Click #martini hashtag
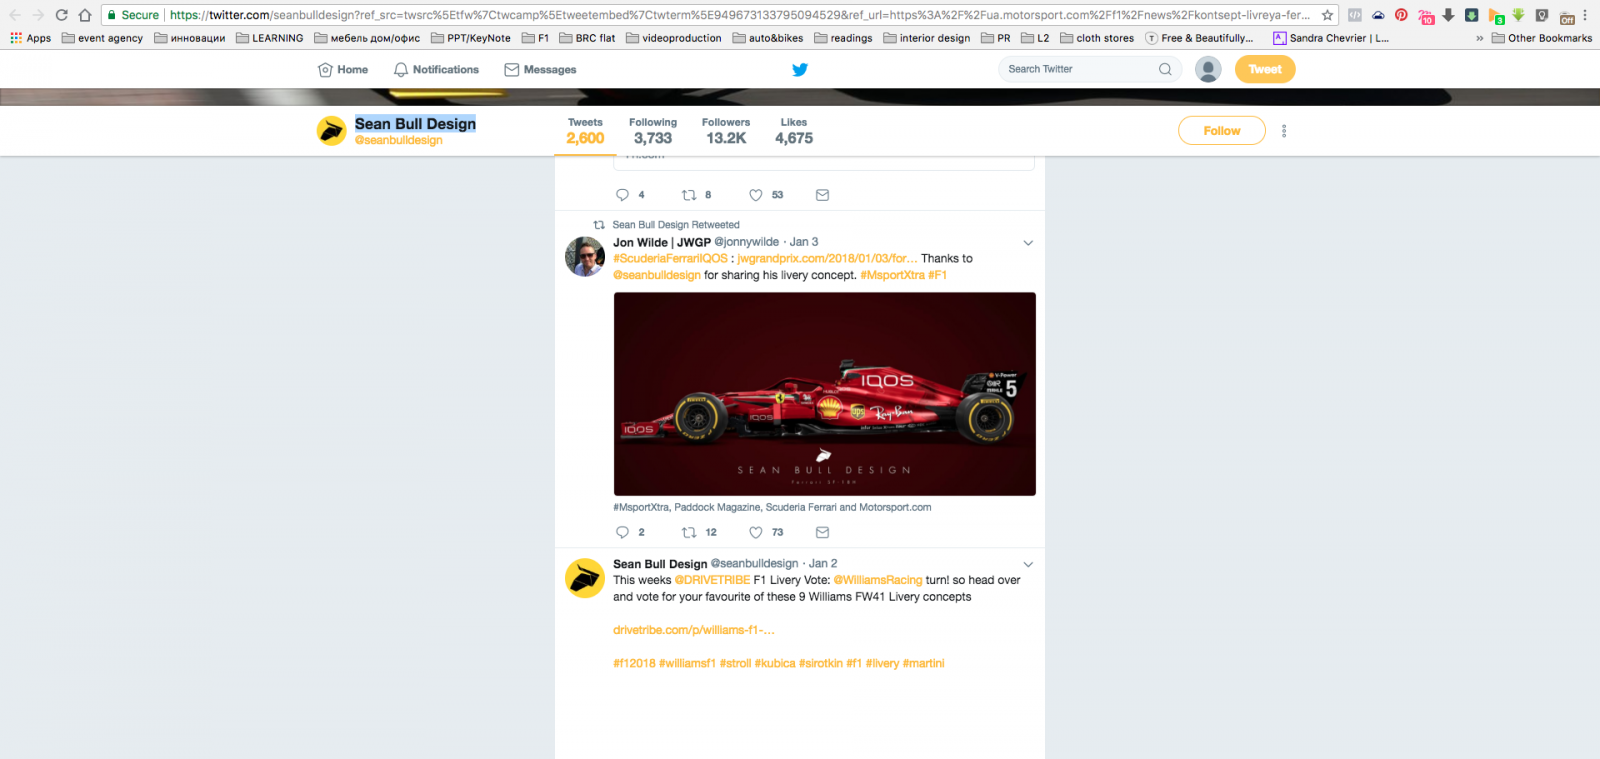Image resolution: width=1600 pixels, height=759 pixels. point(923,663)
